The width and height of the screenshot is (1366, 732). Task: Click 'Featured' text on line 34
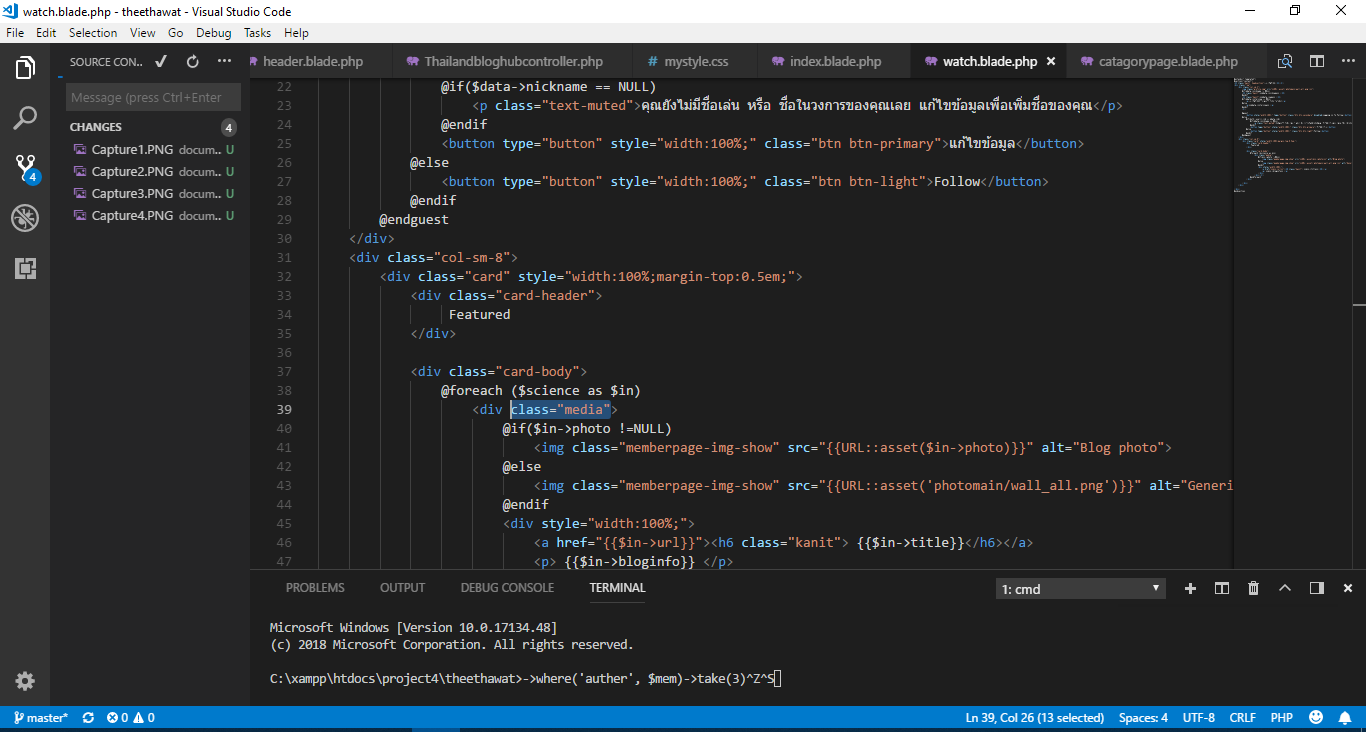tap(479, 314)
